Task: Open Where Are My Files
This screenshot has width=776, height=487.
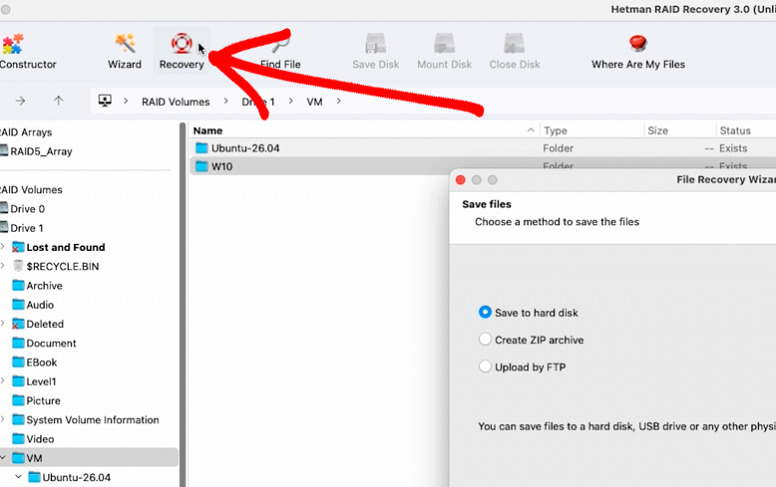Action: (x=638, y=51)
